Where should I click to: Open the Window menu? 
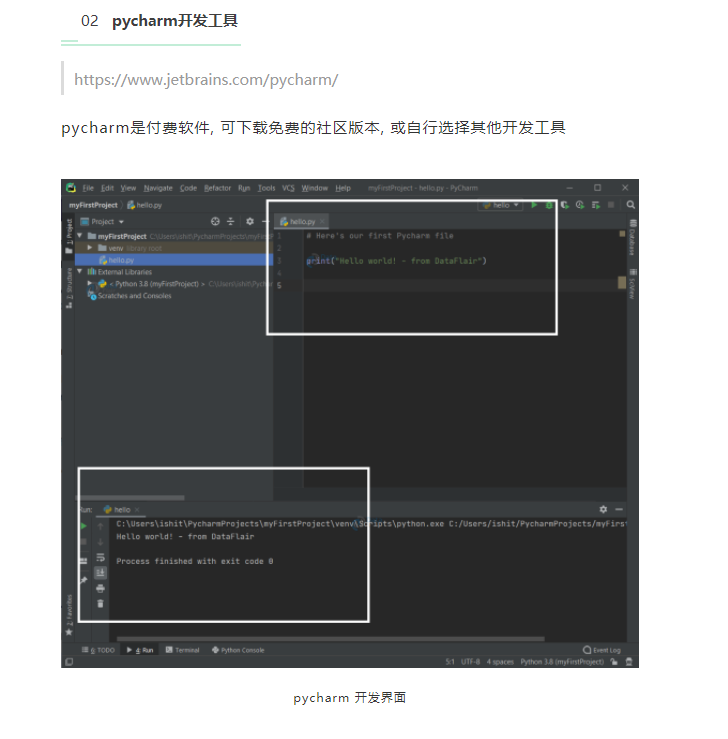(x=315, y=188)
